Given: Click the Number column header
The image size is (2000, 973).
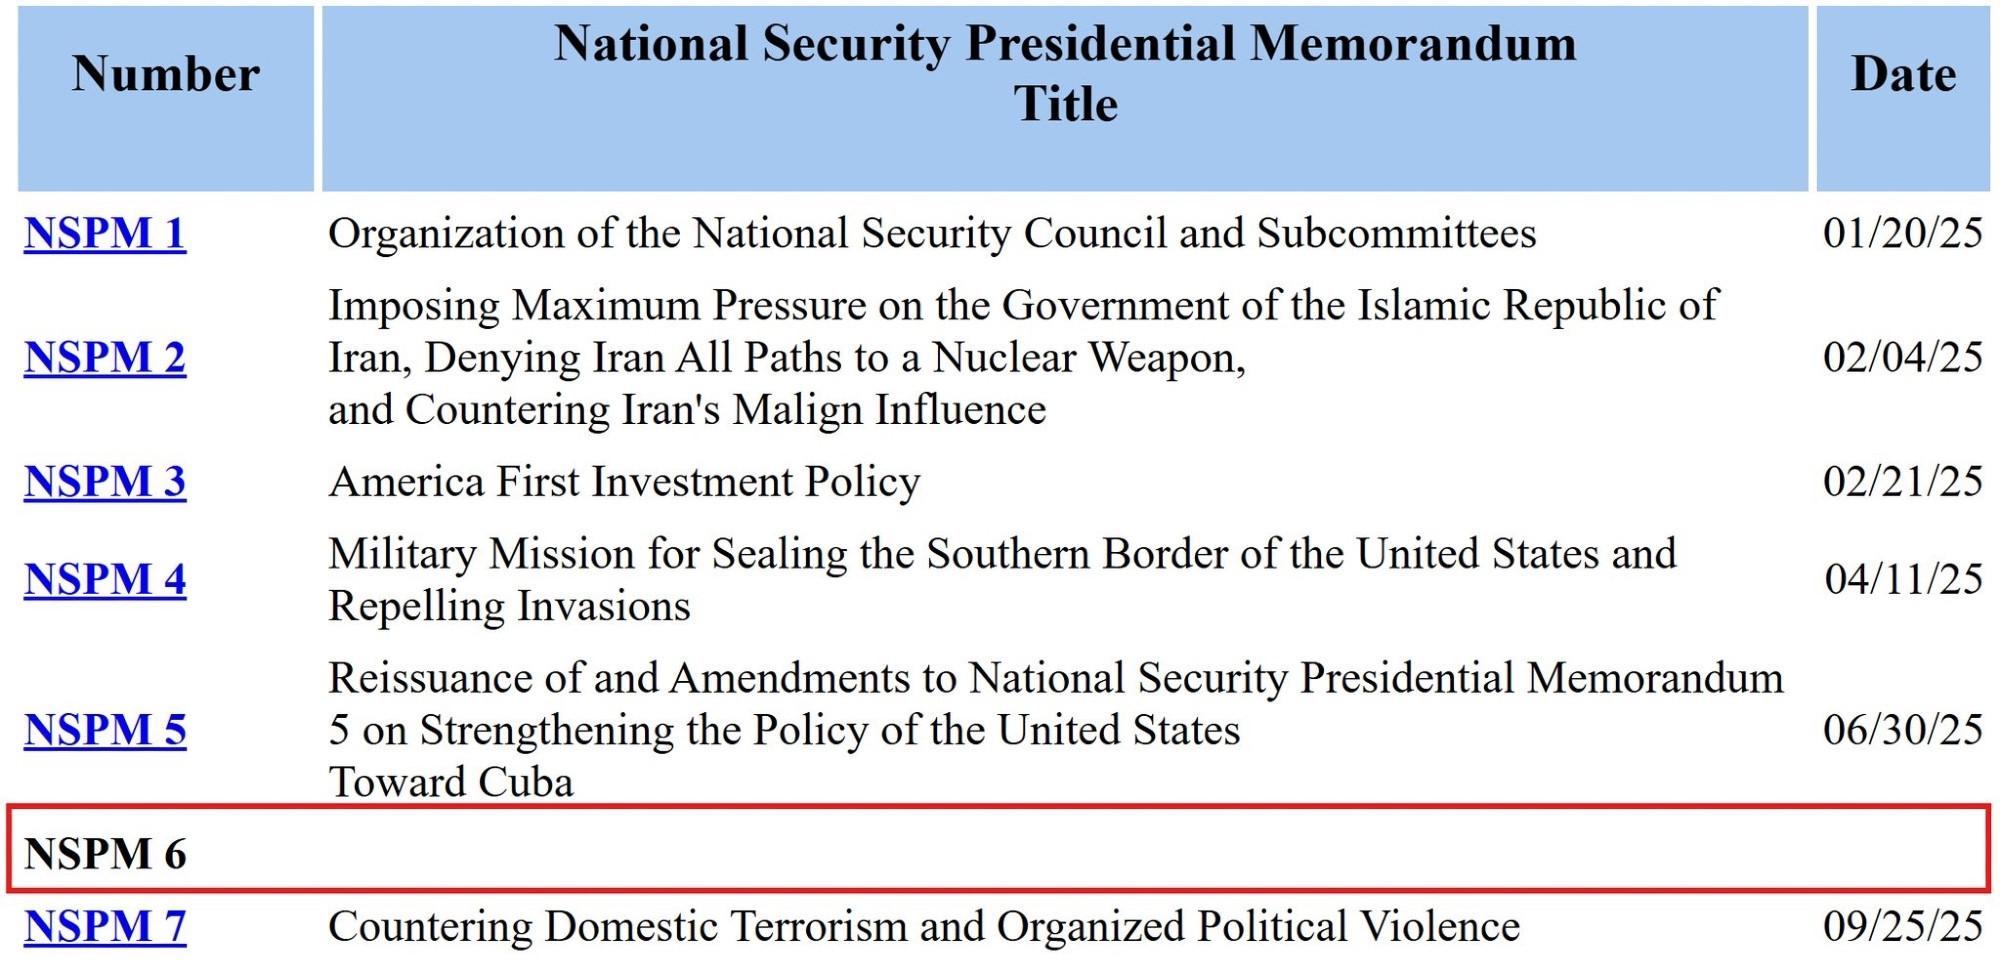Looking at the screenshot, I should coord(166,75).
